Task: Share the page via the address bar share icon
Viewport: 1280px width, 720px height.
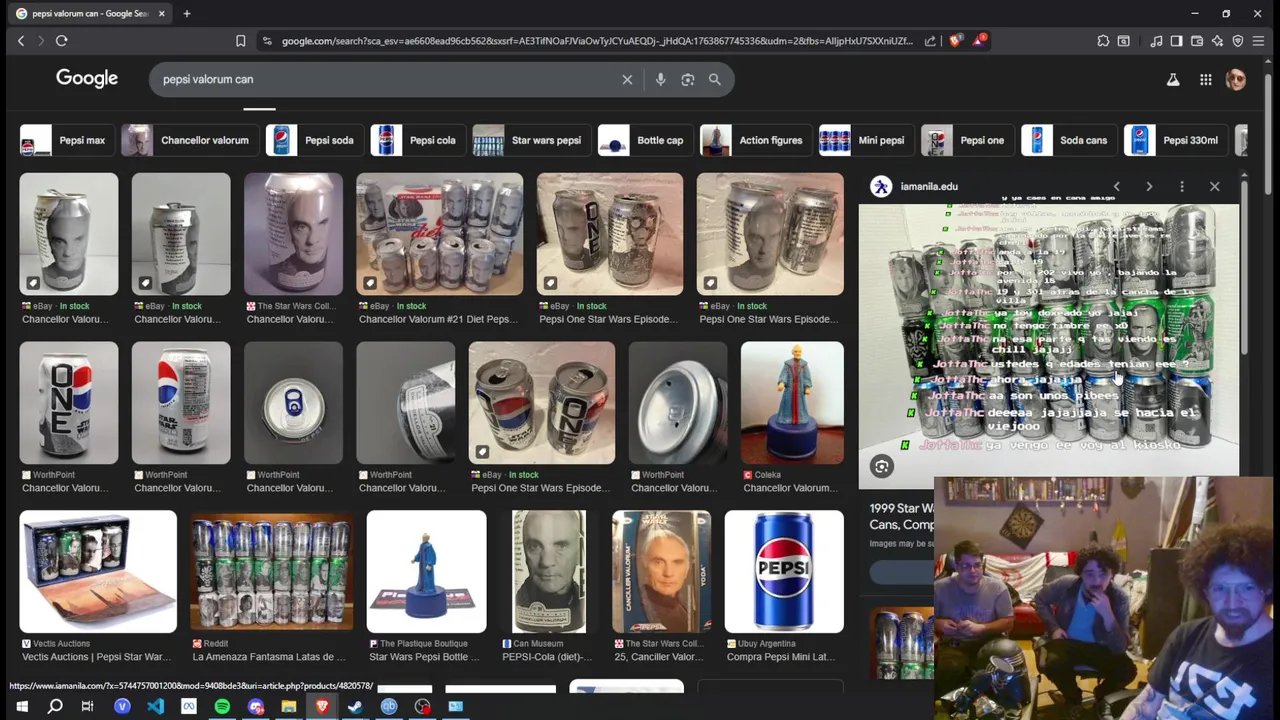Action: (931, 41)
